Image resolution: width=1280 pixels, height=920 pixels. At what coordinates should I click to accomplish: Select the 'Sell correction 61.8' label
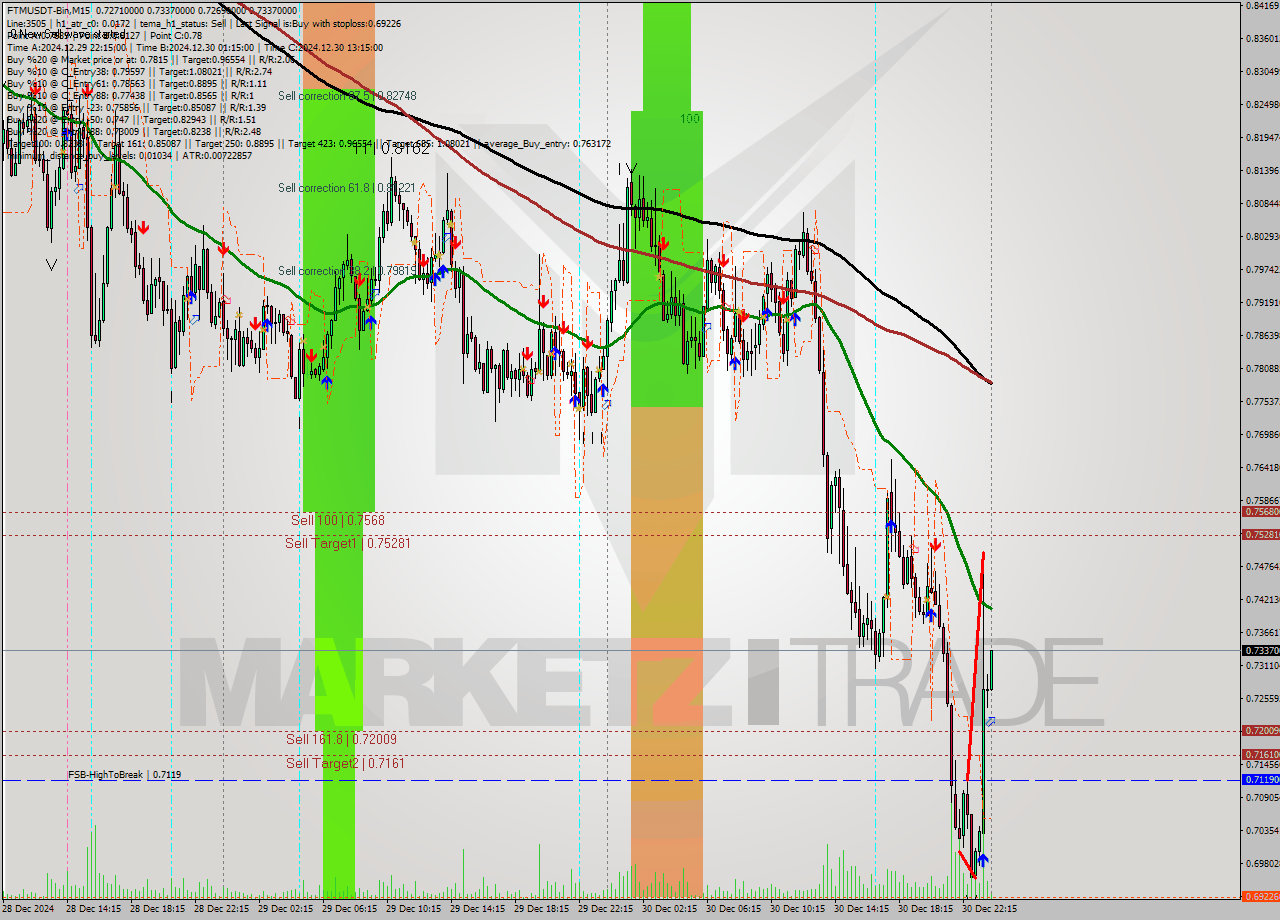pyautogui.click(x=346, y=187)
